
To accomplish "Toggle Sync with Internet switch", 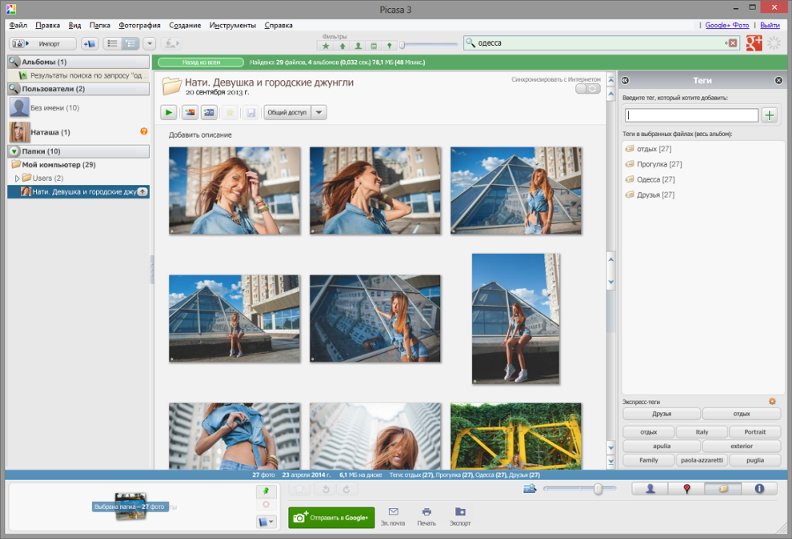I will click(x=588, y=89).
